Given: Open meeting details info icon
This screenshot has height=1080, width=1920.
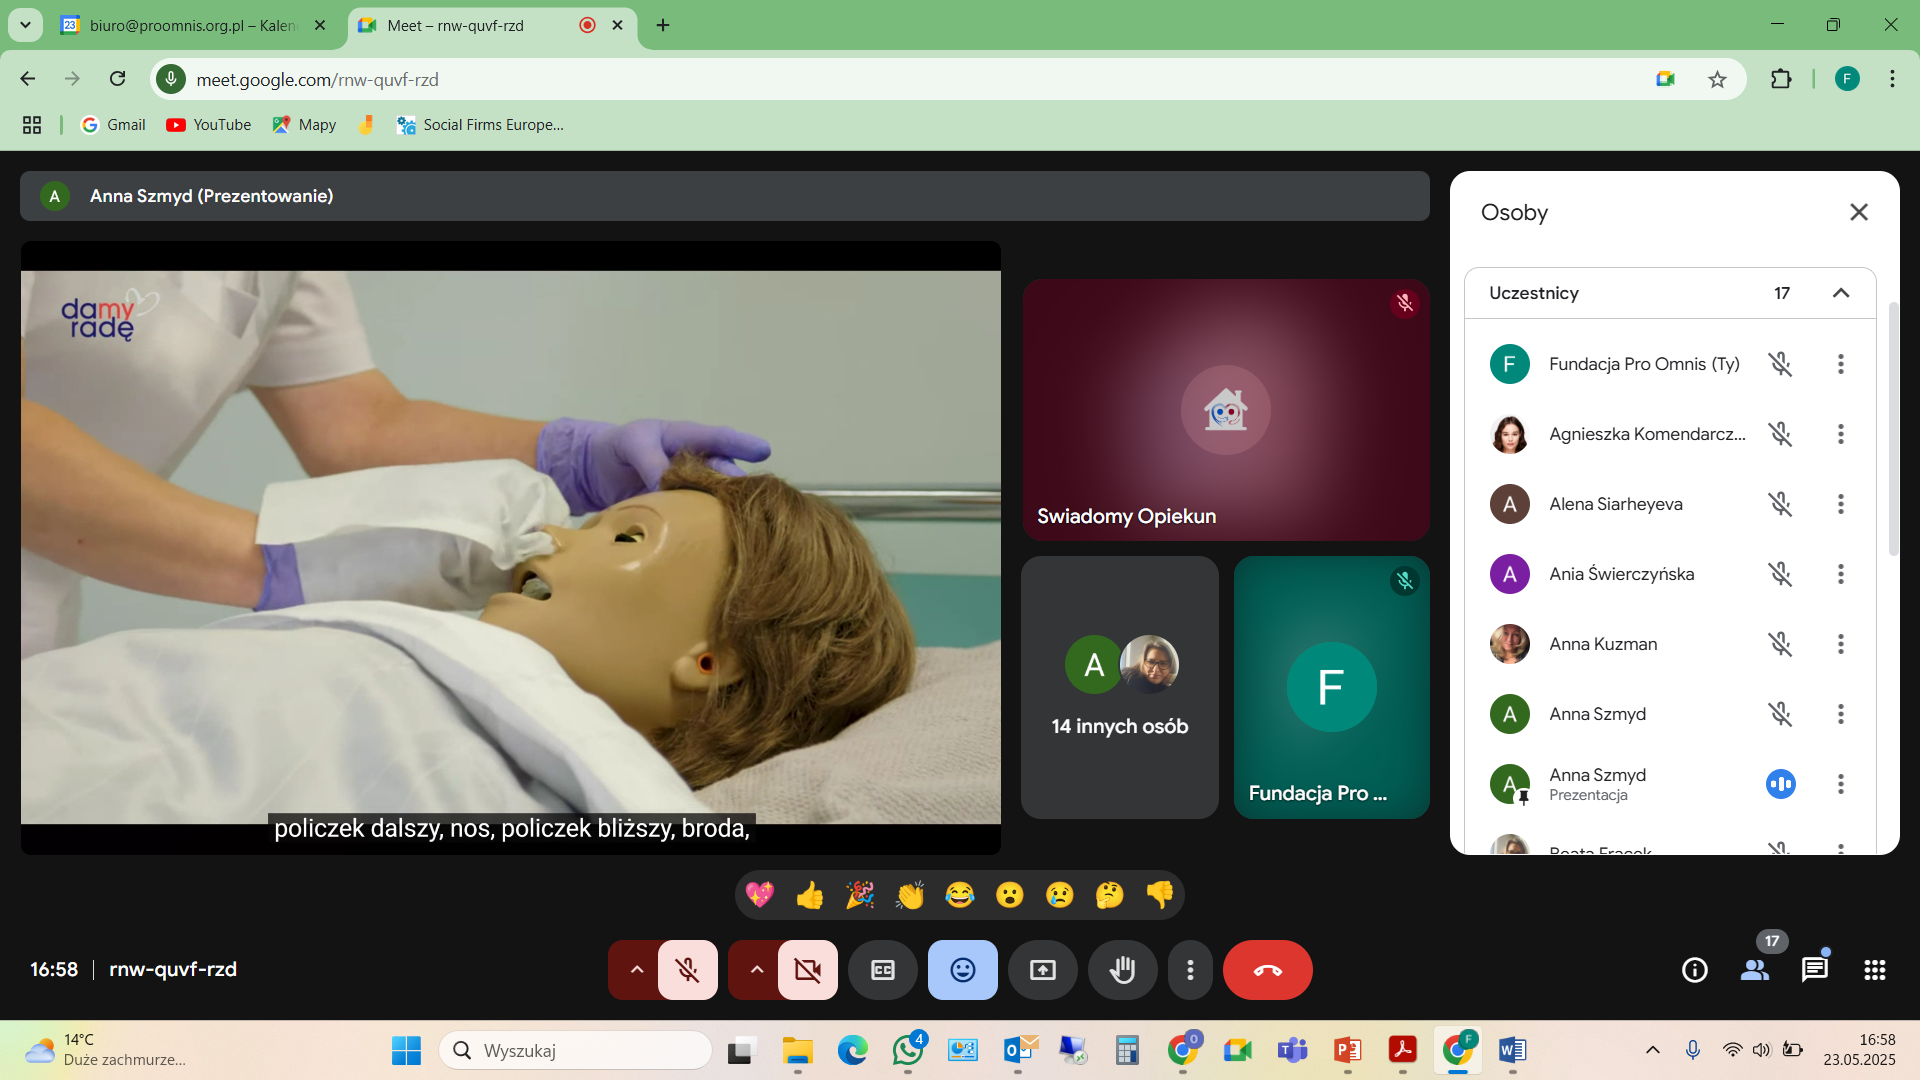Looking at the screenshot, I should 1694,970.
